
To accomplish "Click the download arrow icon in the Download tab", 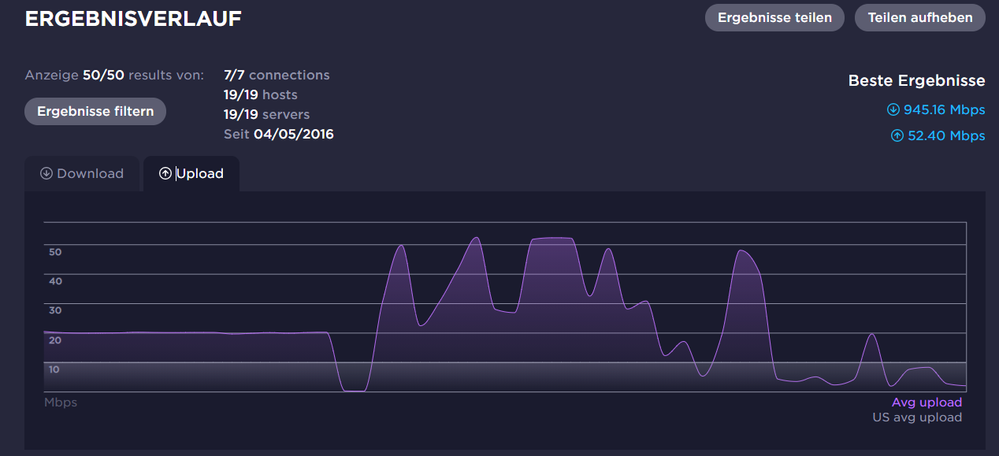I will click(46, 174).
